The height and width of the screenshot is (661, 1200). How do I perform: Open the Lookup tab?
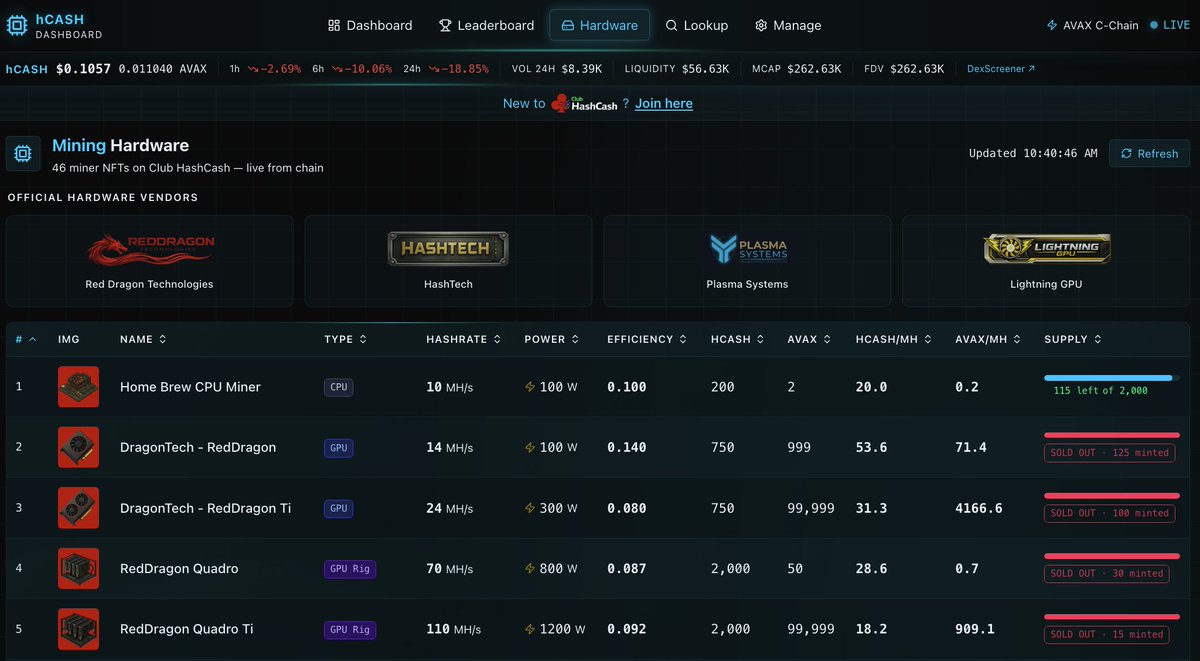(697, 25)
